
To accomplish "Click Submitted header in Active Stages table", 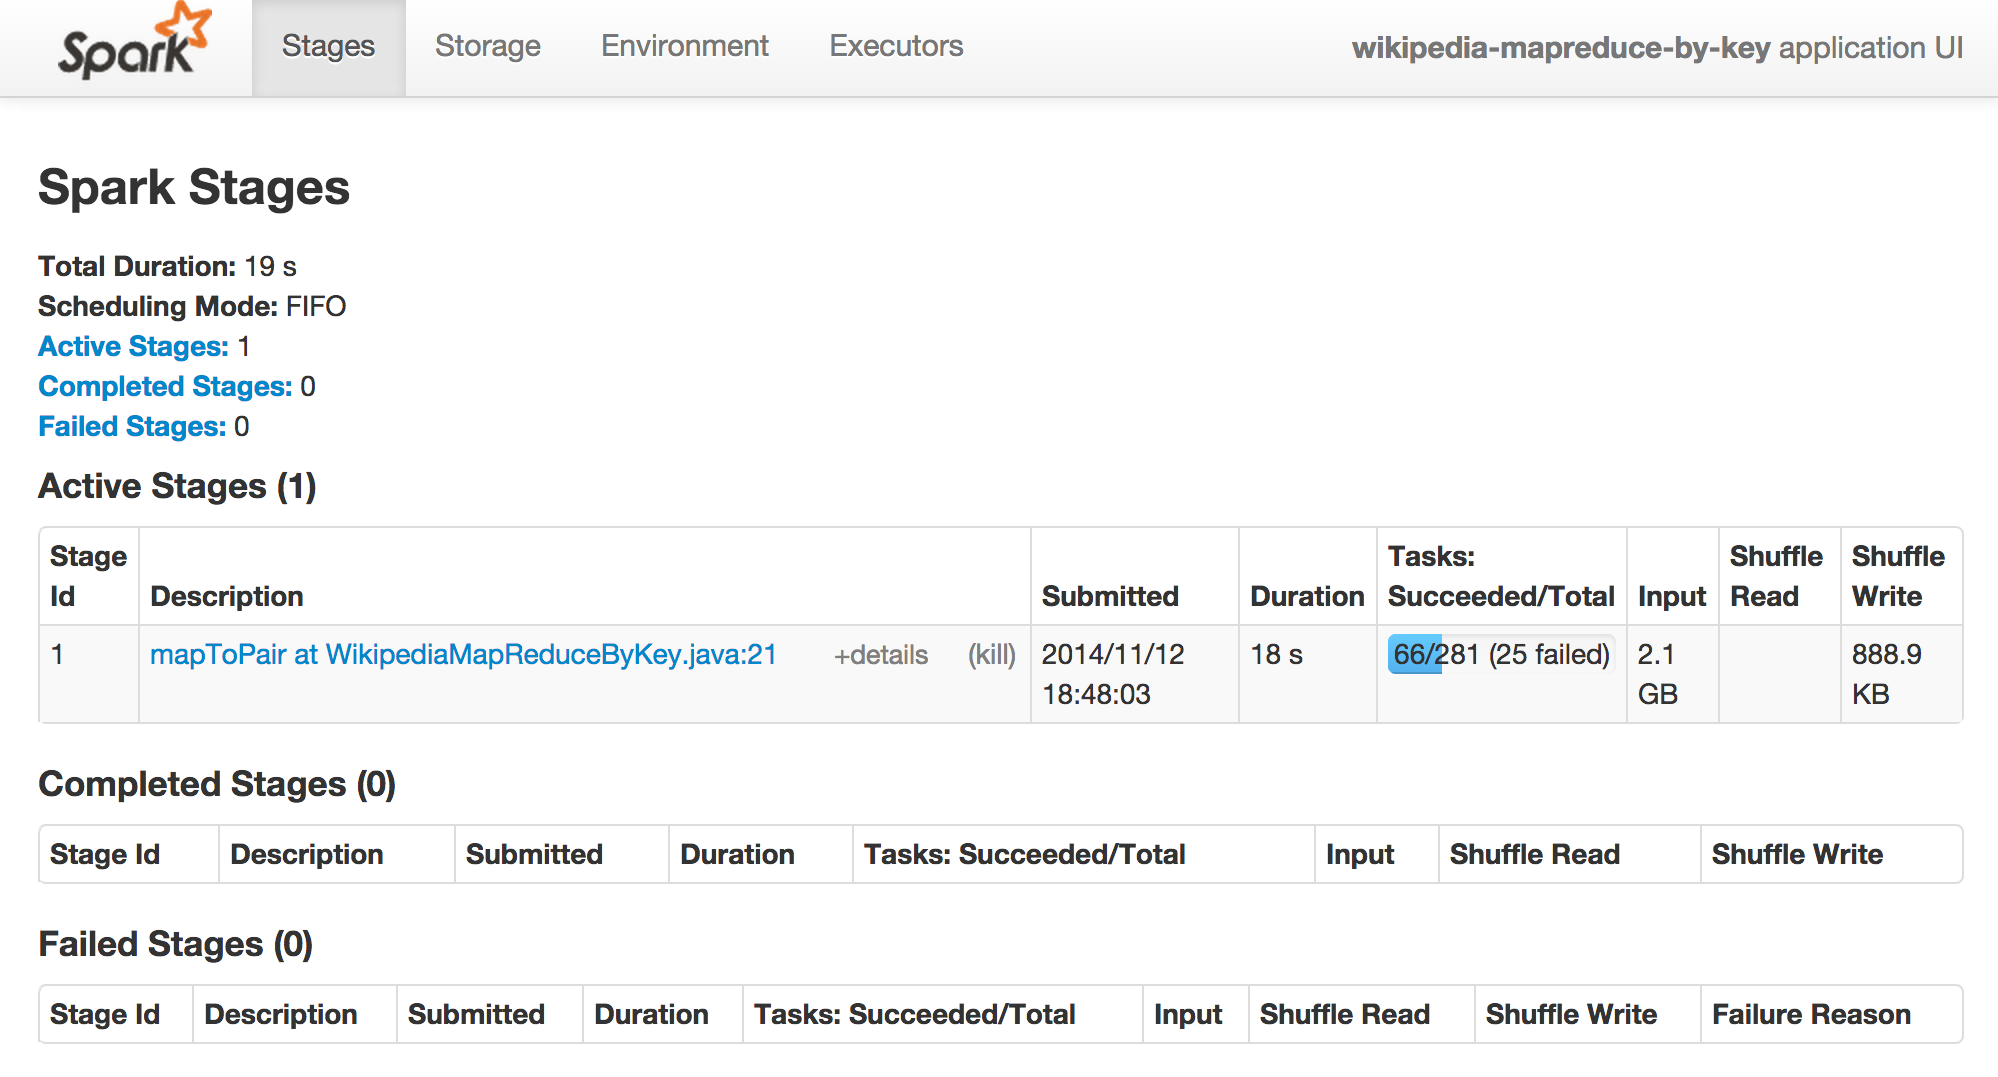I will (1110, 596).
